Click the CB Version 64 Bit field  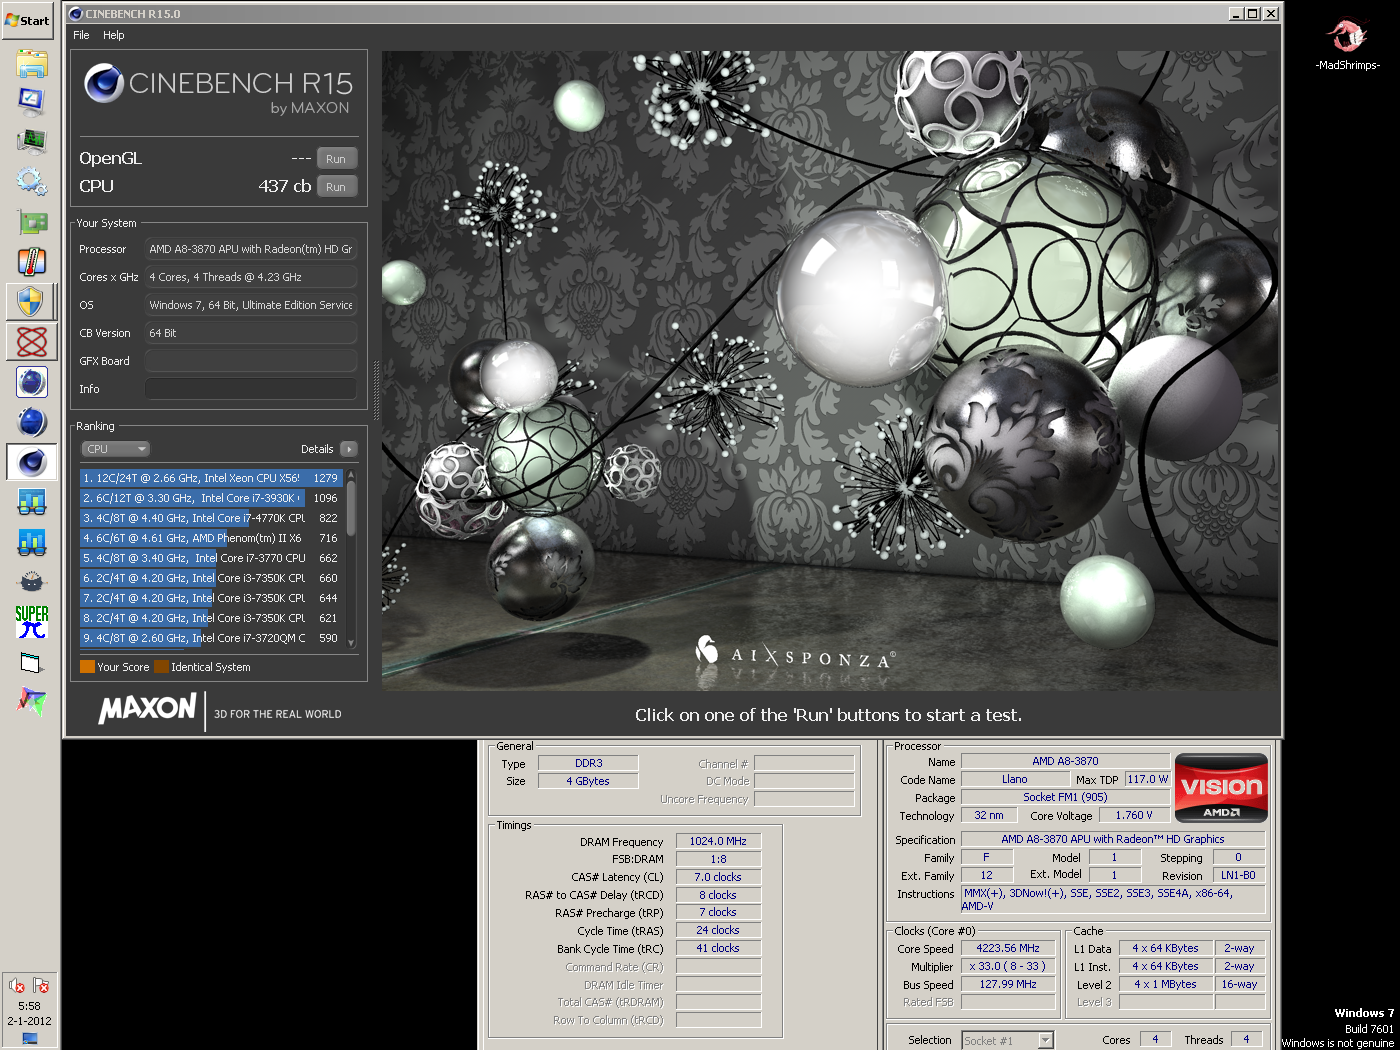251,333
